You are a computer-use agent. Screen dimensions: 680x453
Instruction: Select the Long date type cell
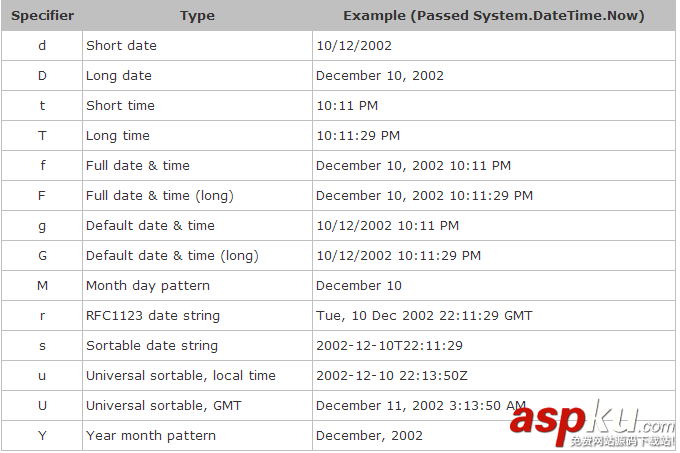[118, 76]
